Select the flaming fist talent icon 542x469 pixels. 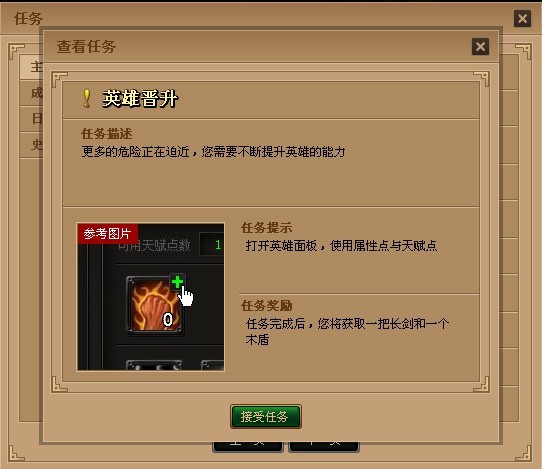pyautogui.click(x=155, y=306)
